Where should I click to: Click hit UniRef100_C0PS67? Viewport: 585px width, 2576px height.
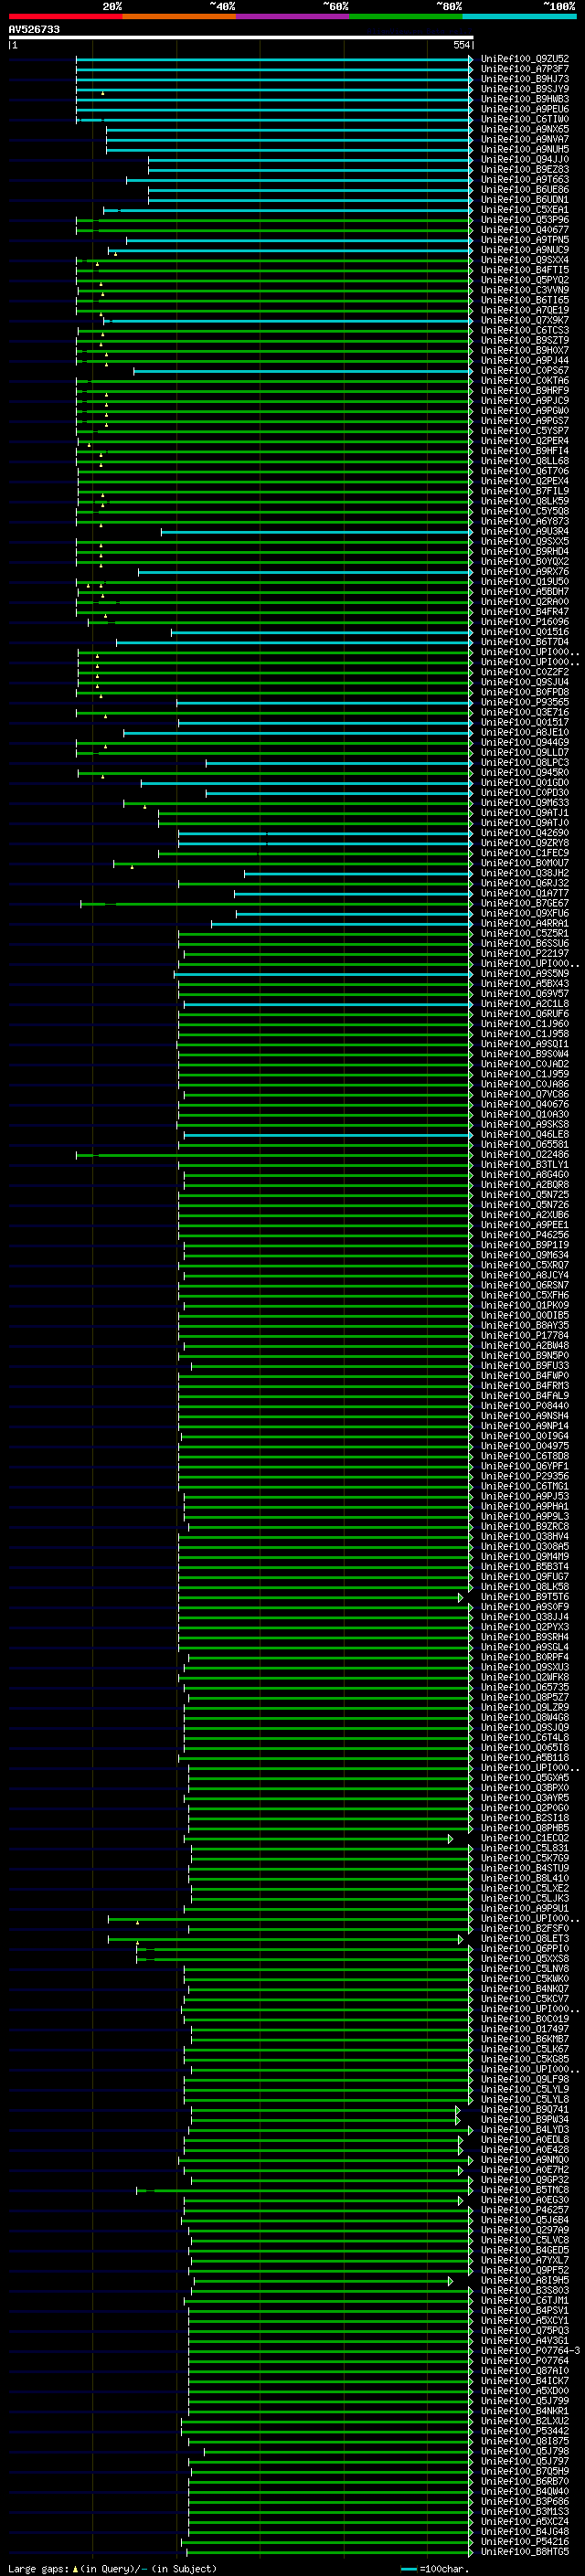(525, 371)
